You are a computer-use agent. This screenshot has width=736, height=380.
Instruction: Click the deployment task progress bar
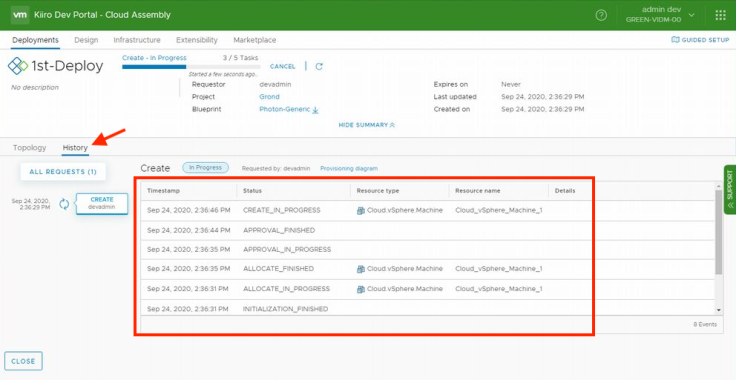(191, 67)
